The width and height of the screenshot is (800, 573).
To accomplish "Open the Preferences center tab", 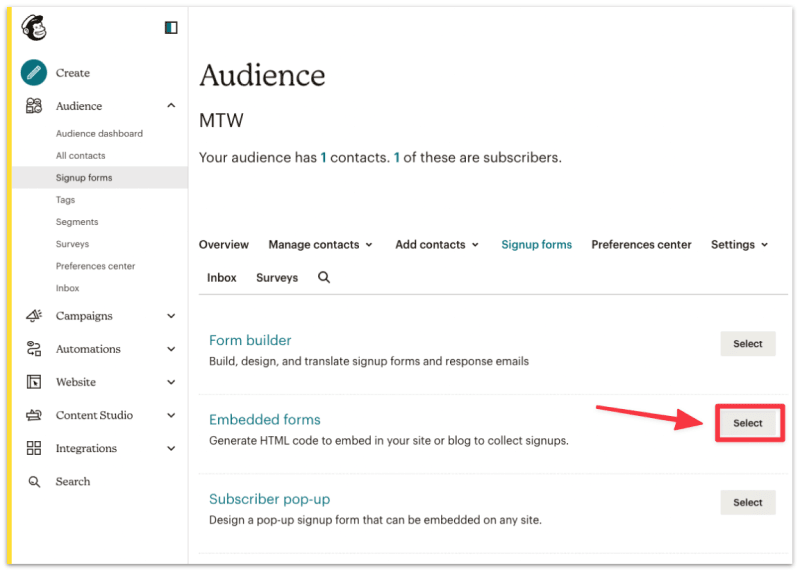I will click(x=641, y=245).
